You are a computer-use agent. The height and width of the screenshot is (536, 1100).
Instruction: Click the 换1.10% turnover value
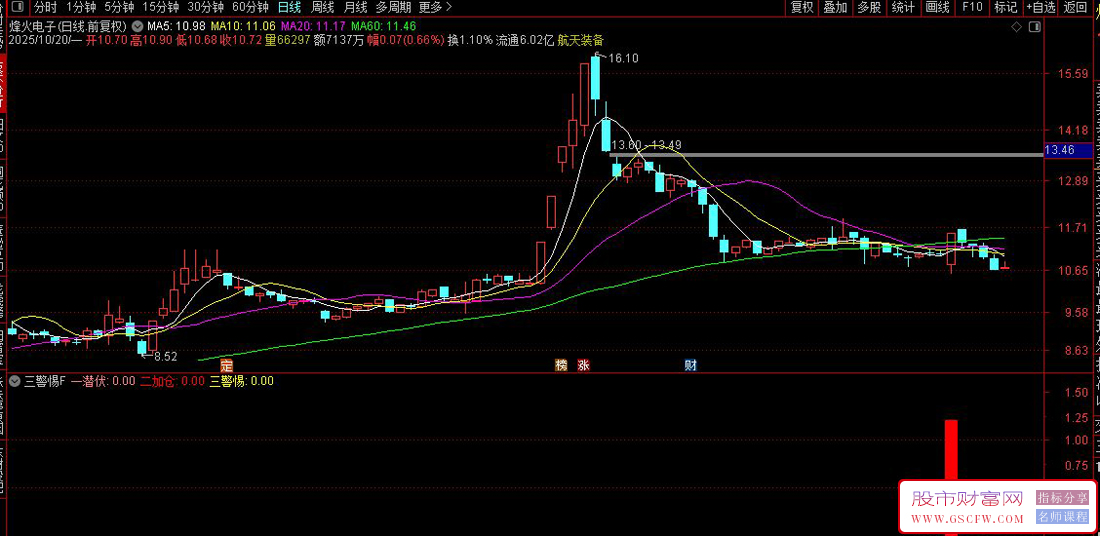[x=470, y=40]
